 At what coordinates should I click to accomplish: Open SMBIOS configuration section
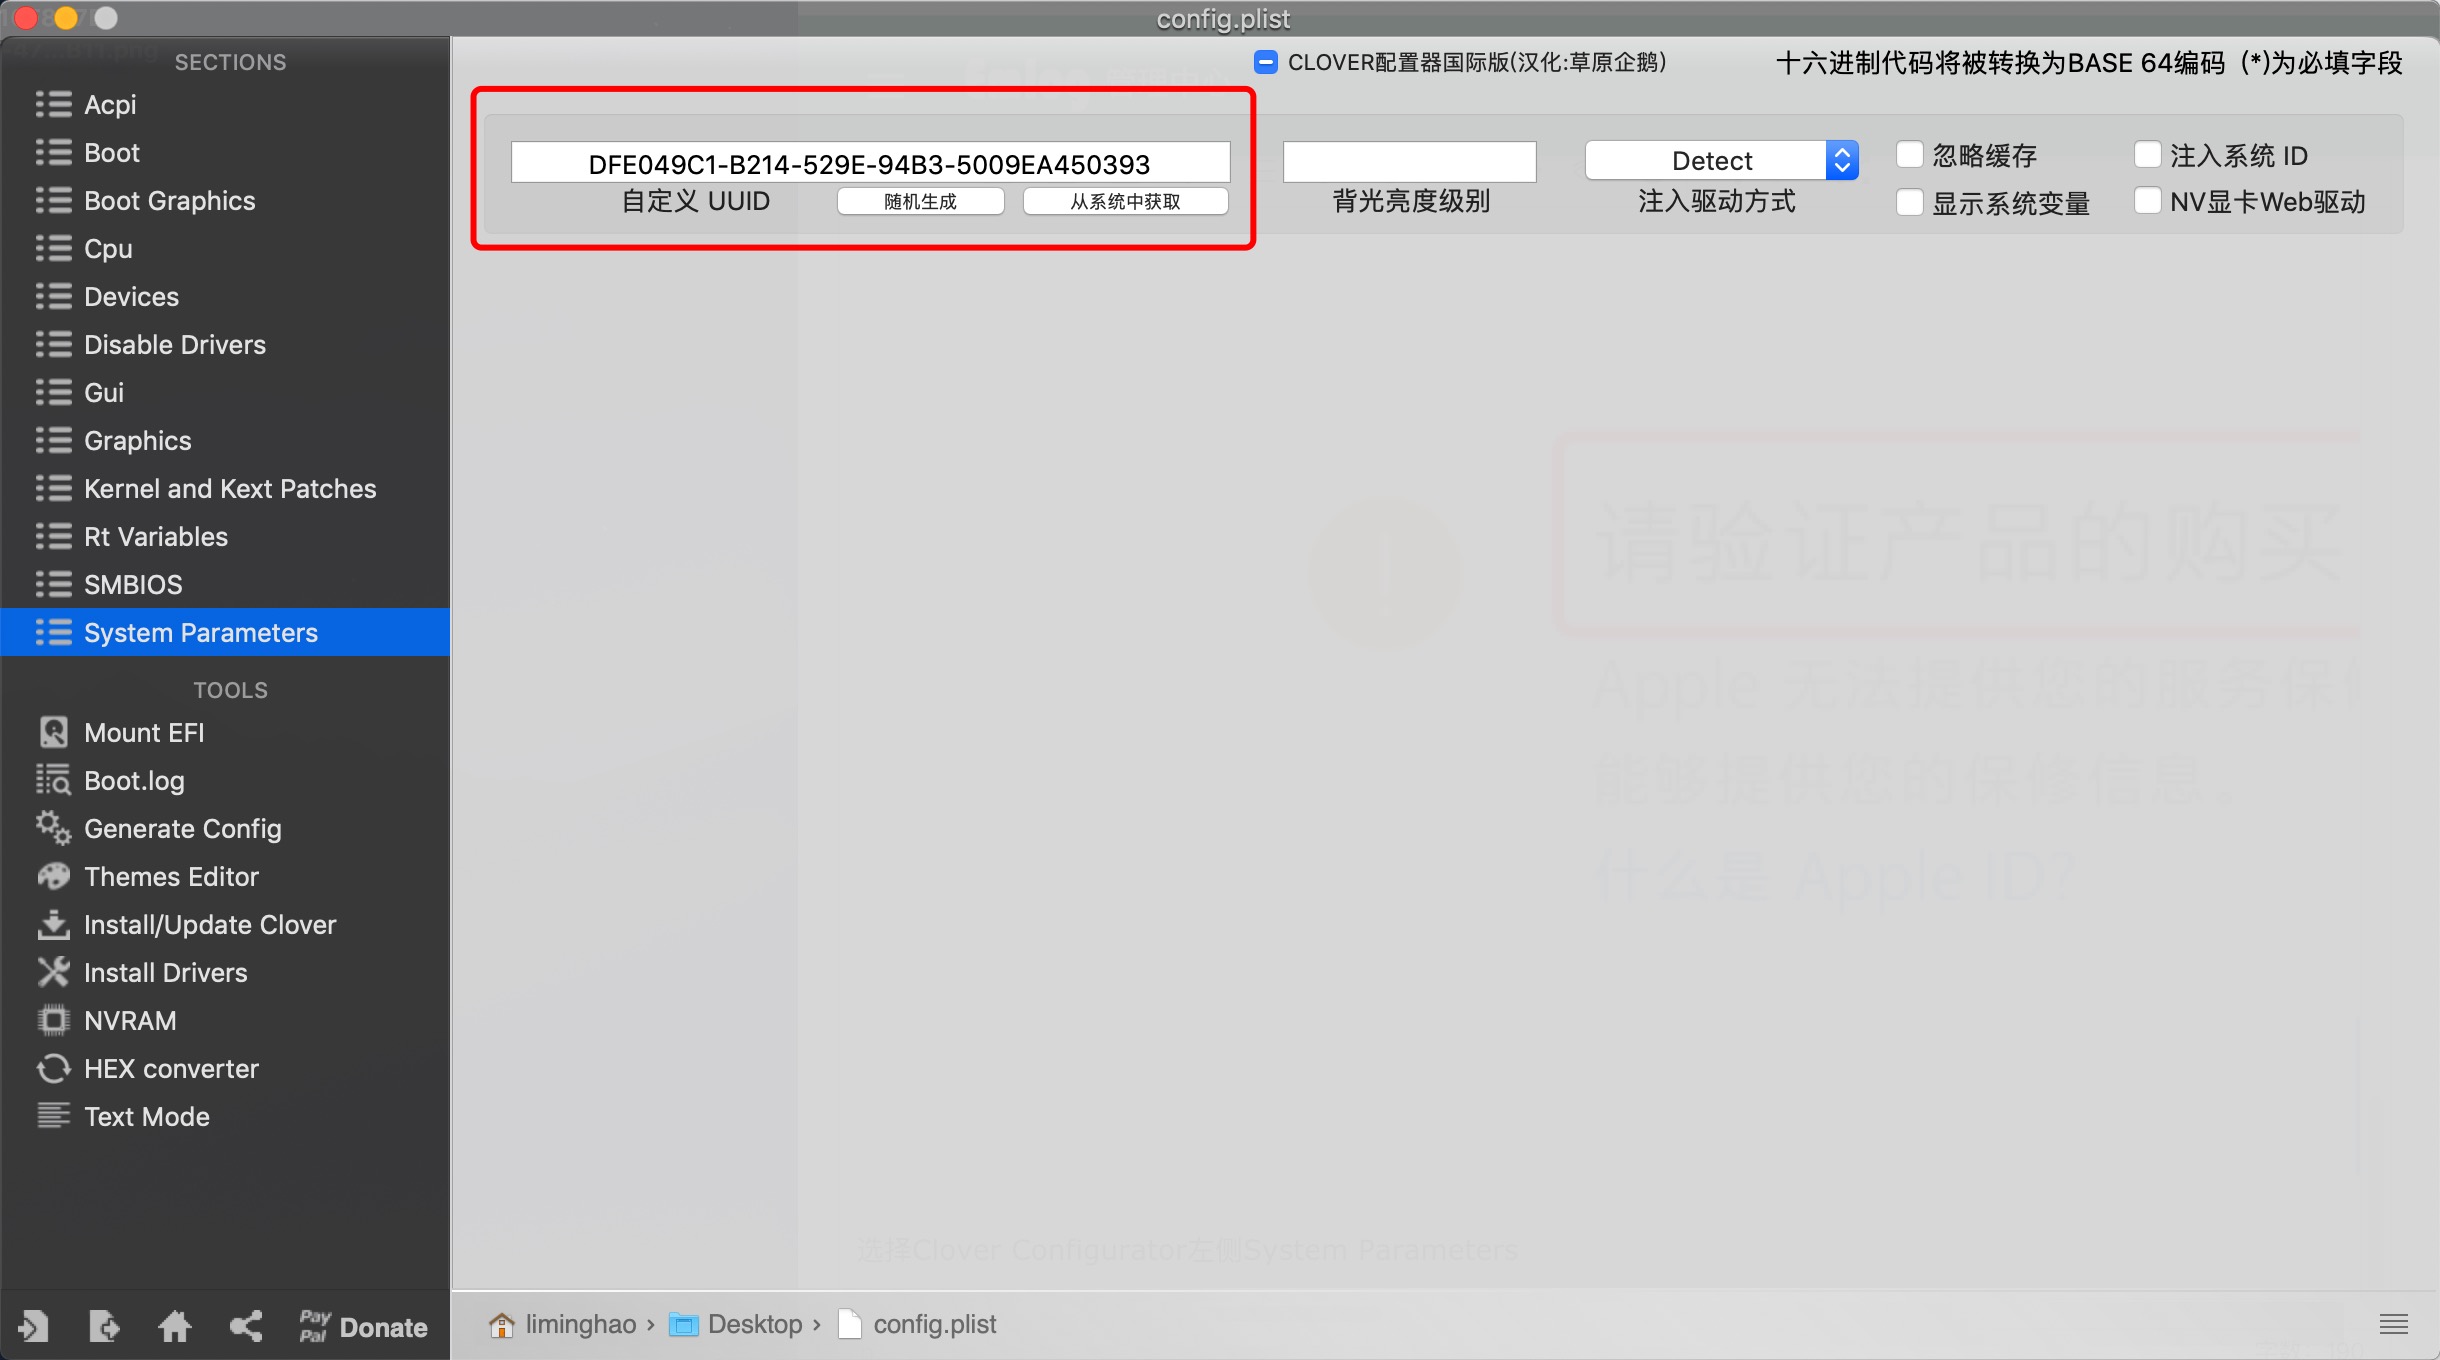coord(131,585)
